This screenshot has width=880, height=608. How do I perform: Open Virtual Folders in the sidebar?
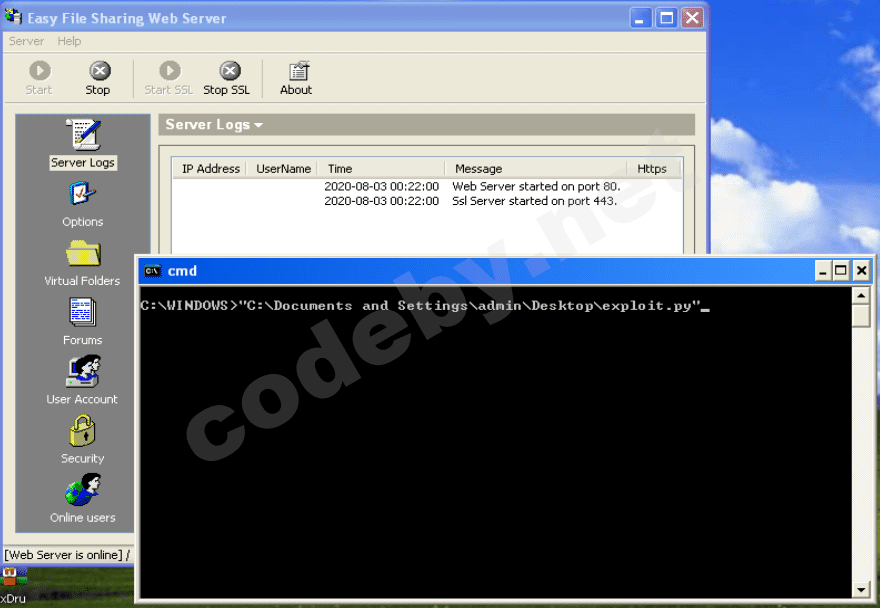[82, 263]
